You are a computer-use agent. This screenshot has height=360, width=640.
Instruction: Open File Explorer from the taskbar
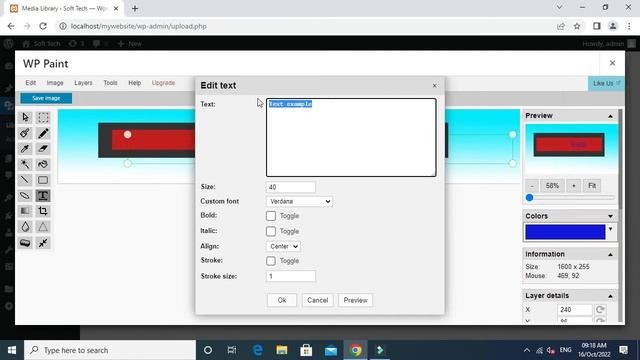(x=282, y=350)
